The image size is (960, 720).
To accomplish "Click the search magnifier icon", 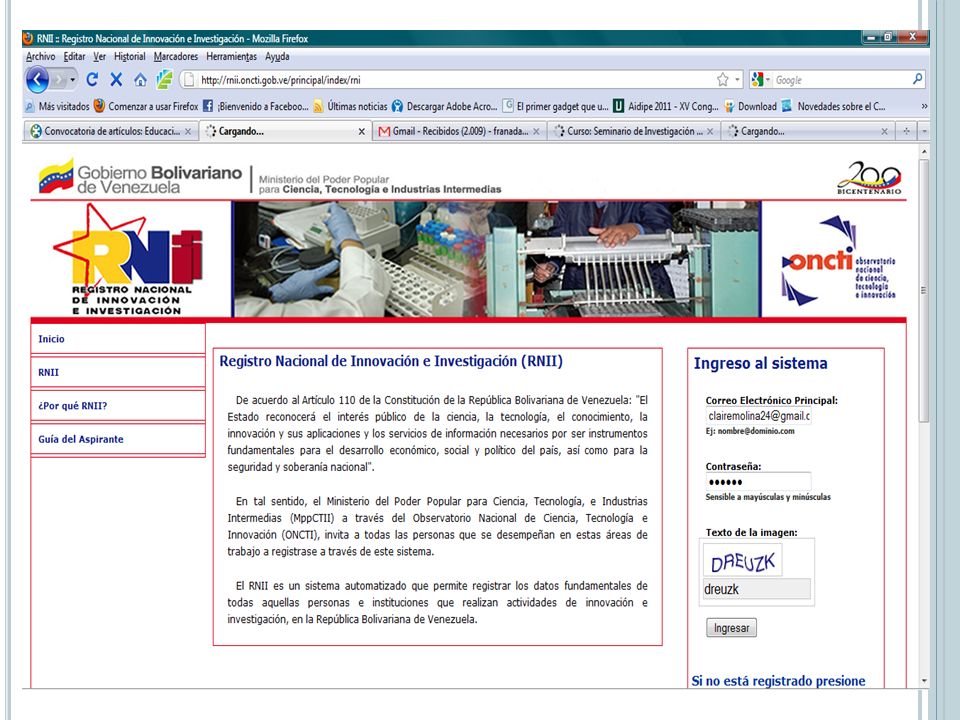I will pyautogui.click(x=917, y=79).
